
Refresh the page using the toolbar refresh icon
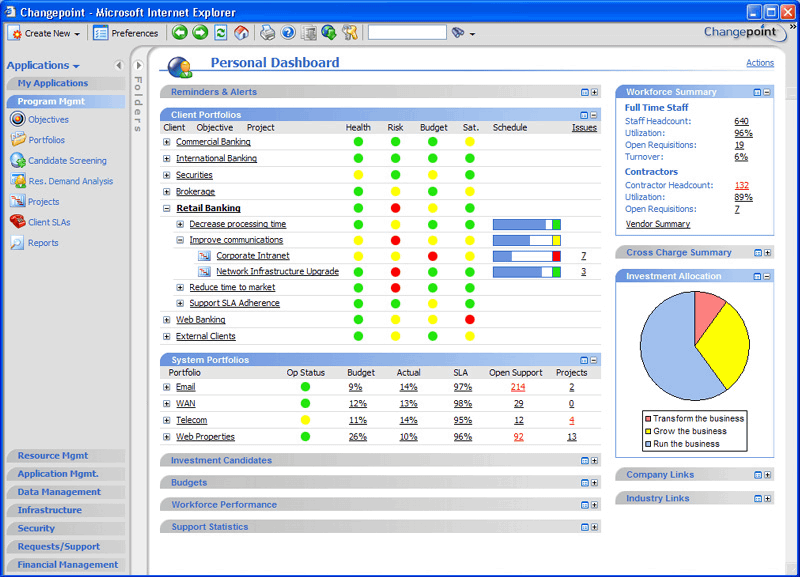[220, 33]
